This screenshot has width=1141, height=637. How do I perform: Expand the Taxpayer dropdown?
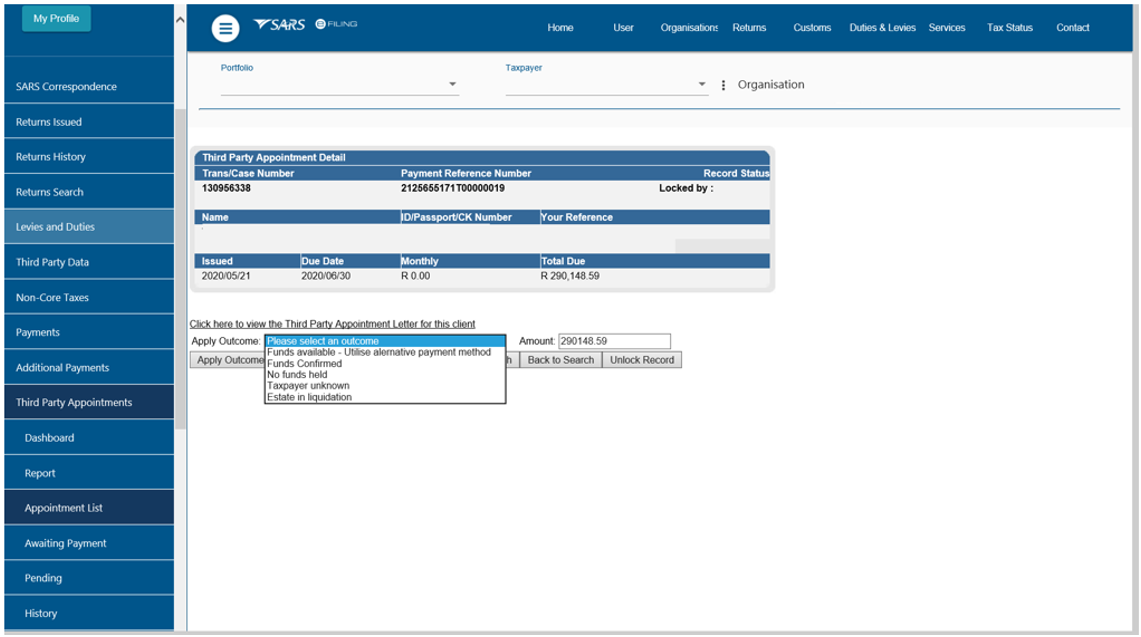702,85
